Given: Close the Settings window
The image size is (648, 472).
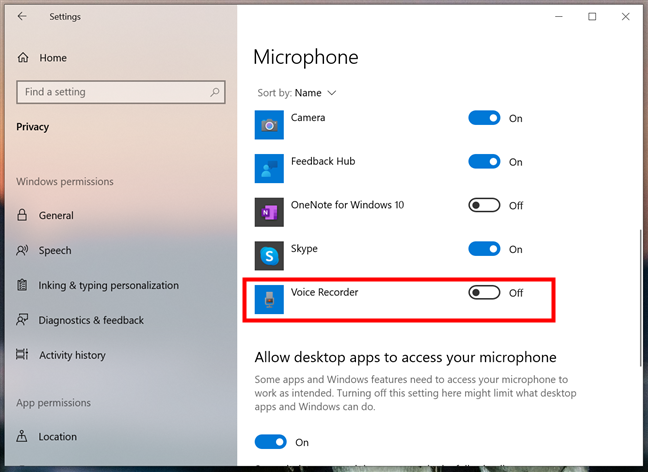Looking at the screenshot, I should (626, 17).
